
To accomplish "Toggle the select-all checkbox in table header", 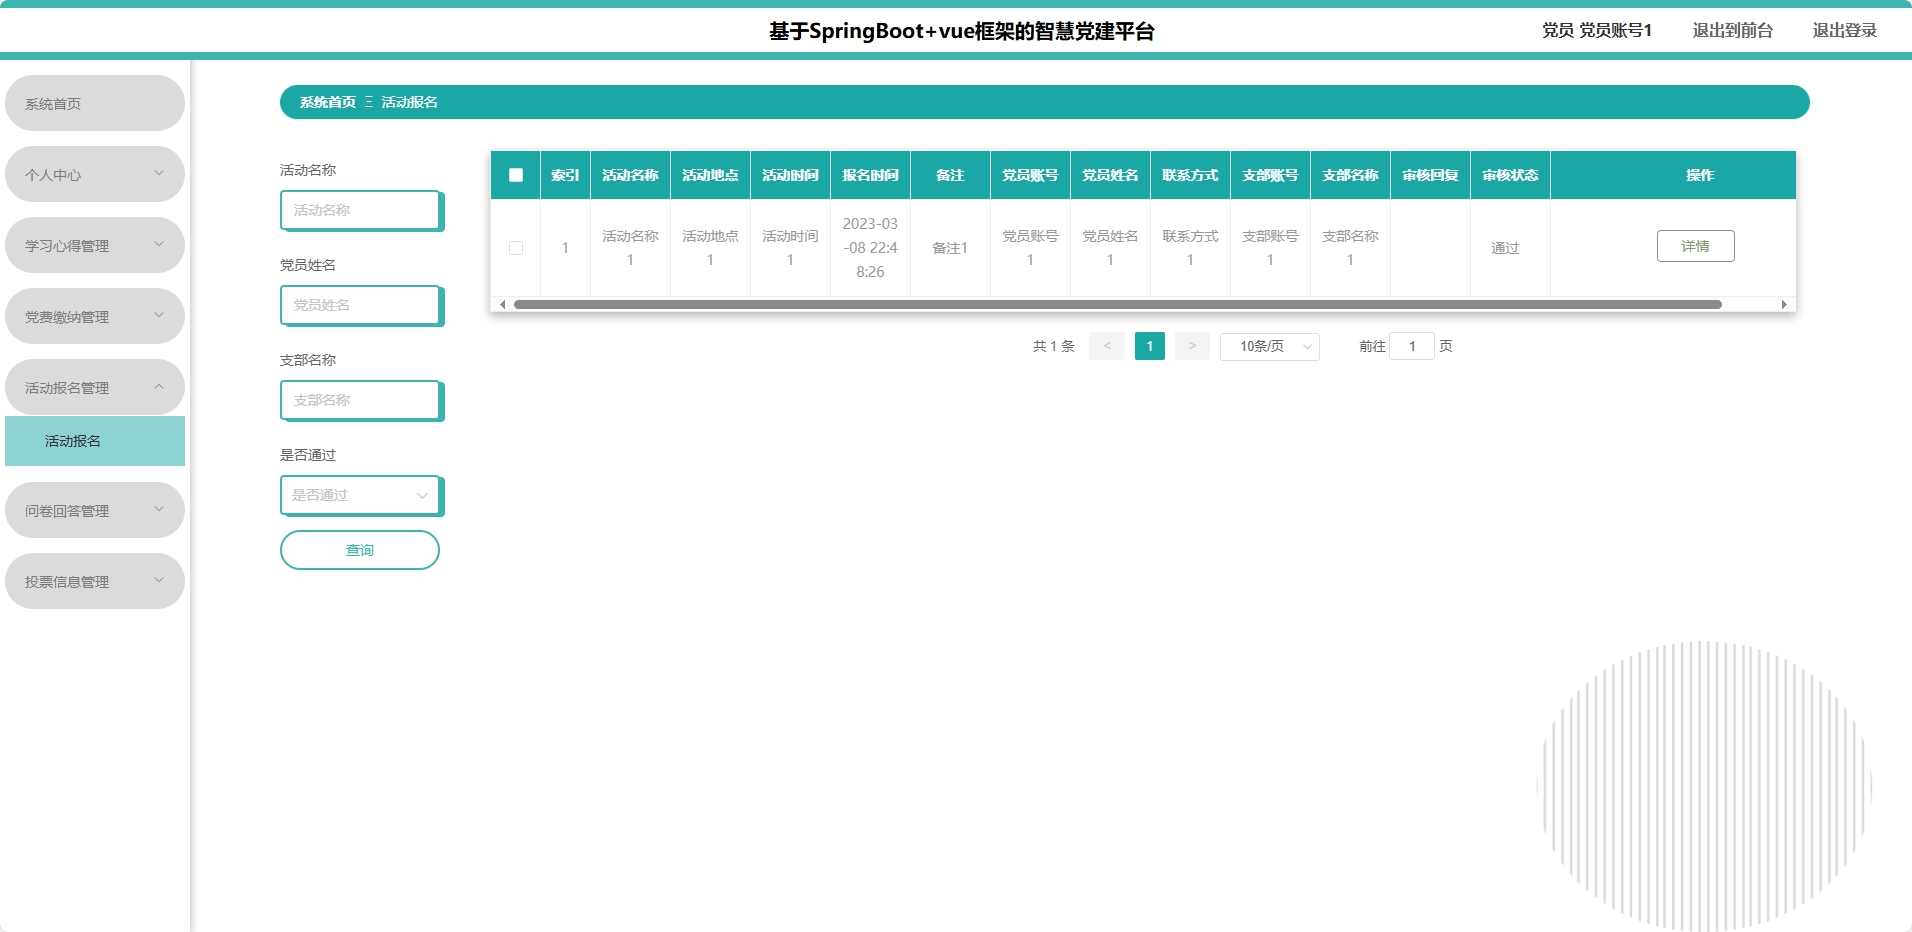I will 516,175.
